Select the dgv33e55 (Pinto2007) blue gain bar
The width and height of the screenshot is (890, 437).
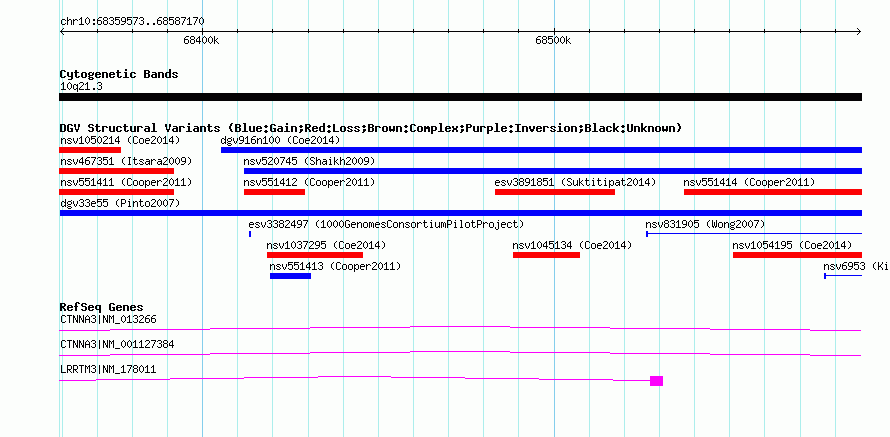460,213
